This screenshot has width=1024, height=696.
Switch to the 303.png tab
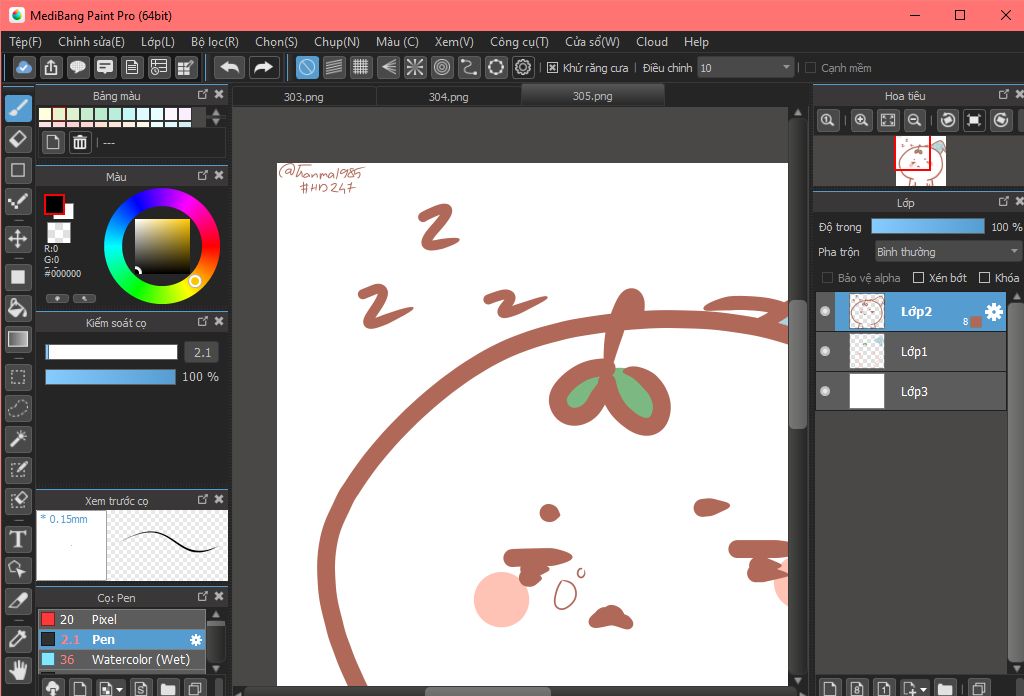coord(304,97)
